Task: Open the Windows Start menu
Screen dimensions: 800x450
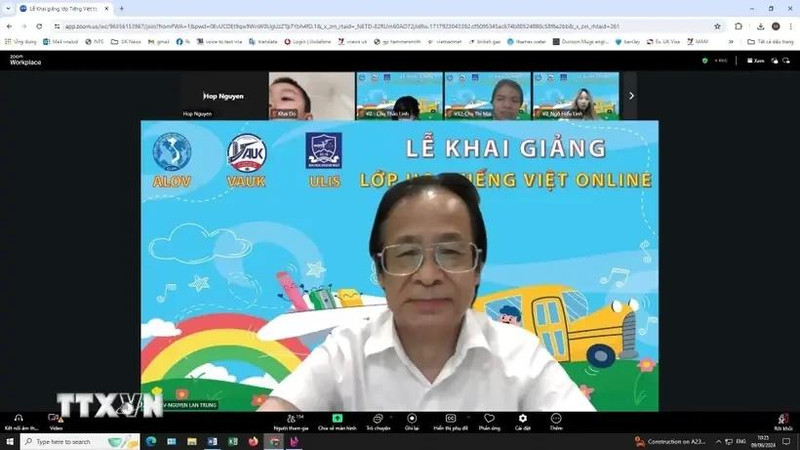Action: (x=10, y=441)
